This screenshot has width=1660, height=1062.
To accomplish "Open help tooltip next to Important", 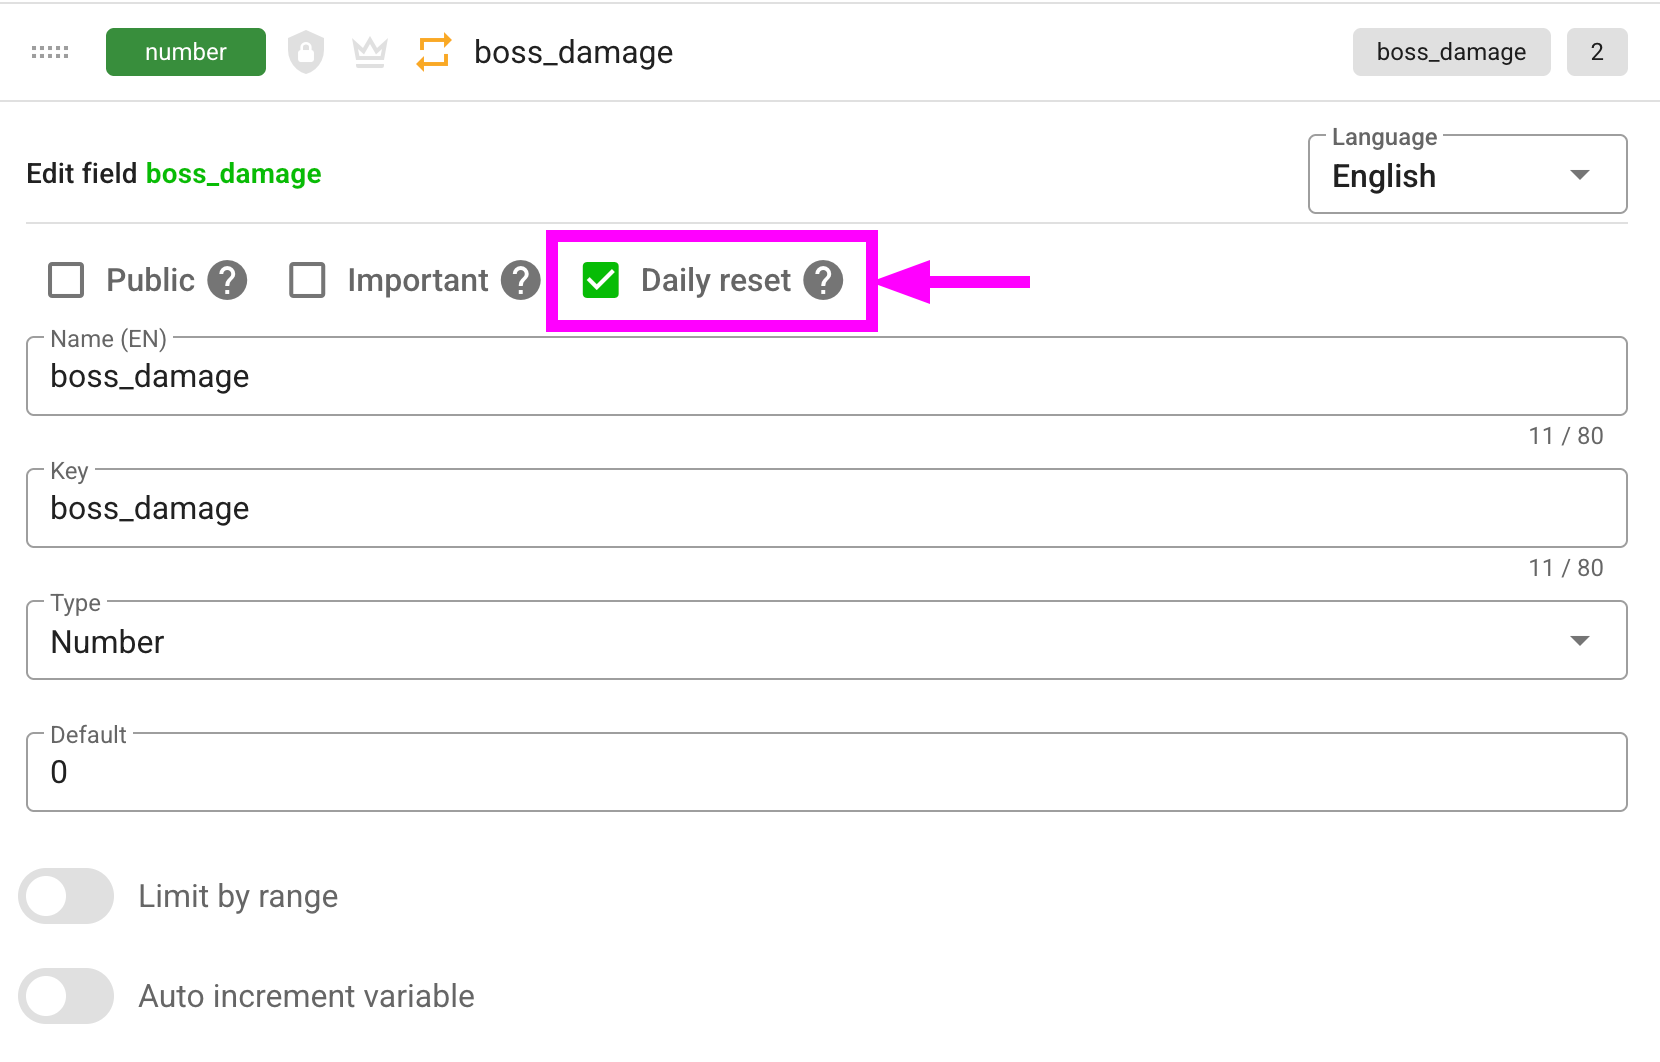I will pos(520,280).
